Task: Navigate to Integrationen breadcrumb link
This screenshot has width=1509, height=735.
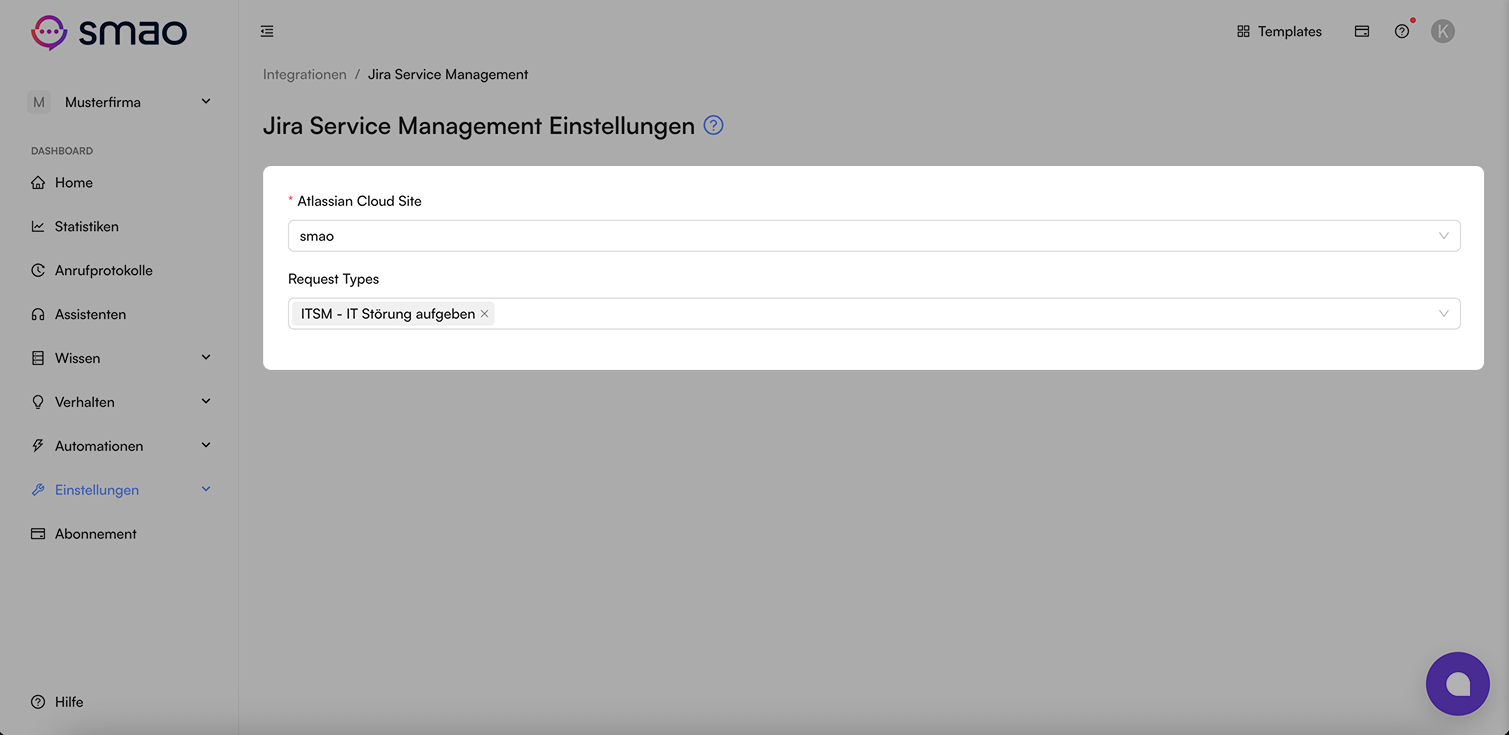Action: tap(305, 75)
